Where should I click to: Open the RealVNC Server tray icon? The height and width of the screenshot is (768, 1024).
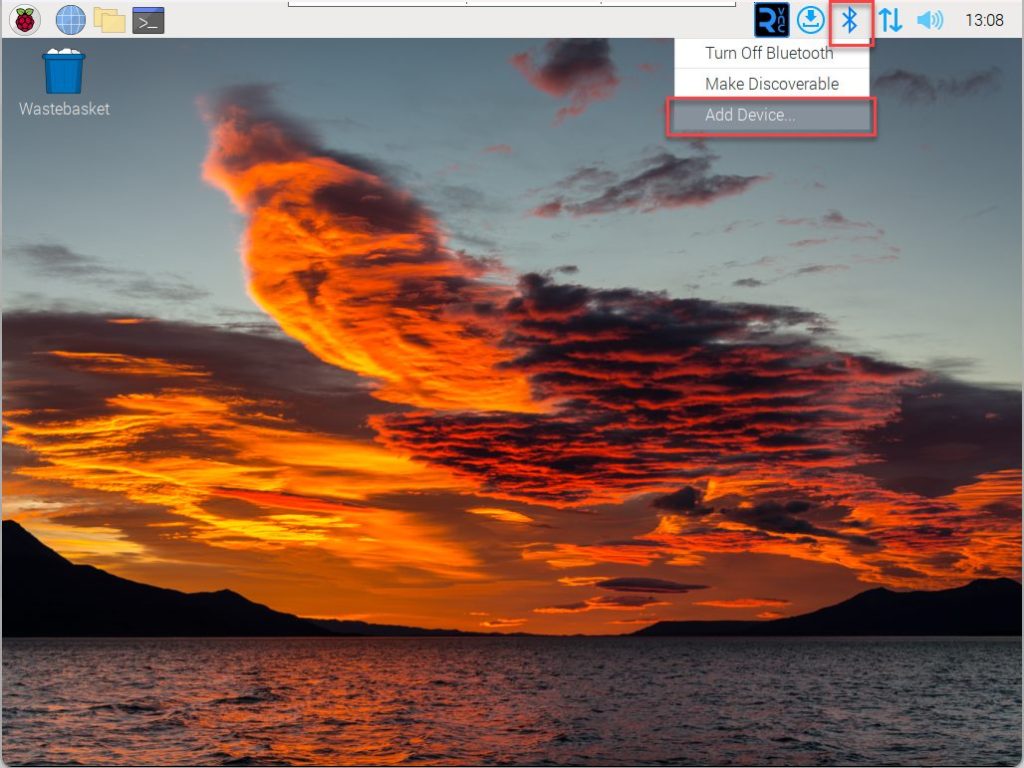(771, 20)
